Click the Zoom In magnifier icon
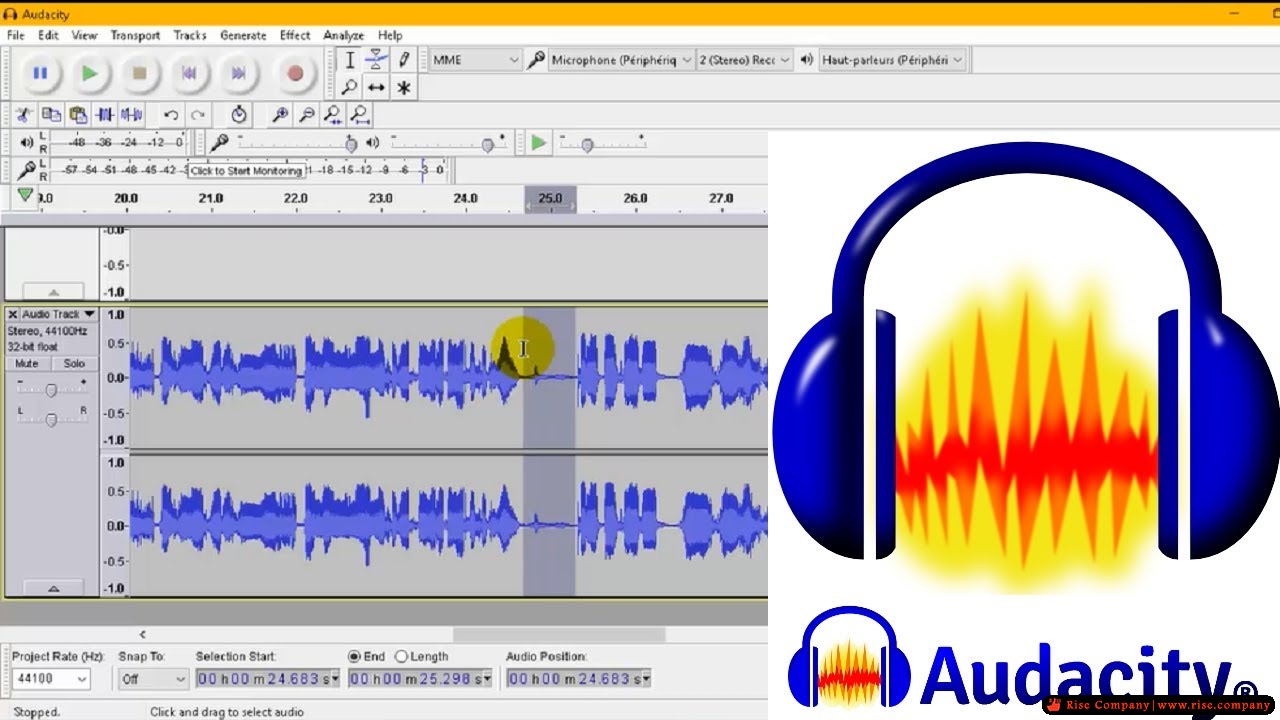The image size is (1280, 720). (x=280, y=115)
